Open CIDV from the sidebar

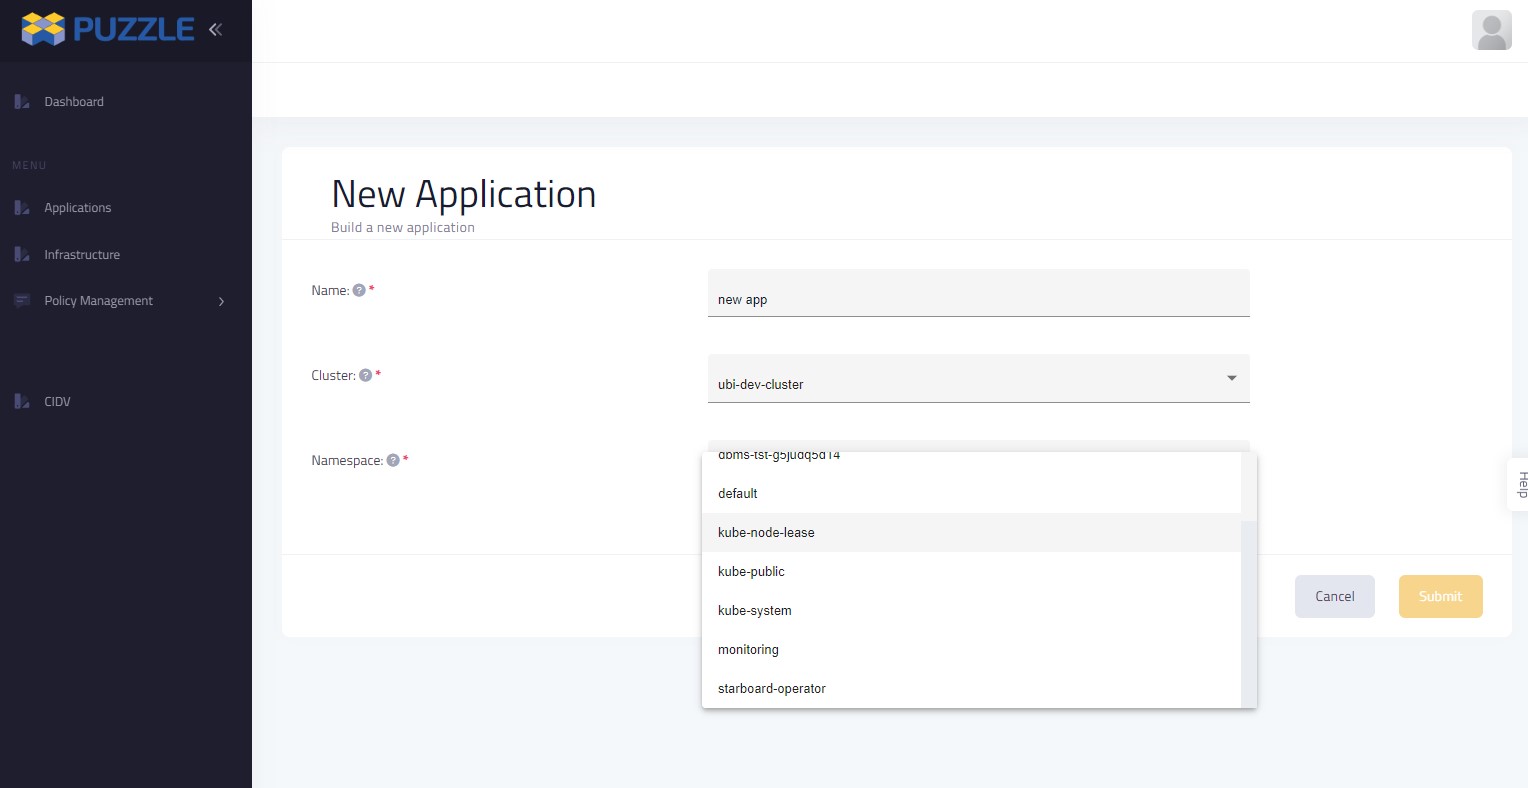(x=57, y=402)
